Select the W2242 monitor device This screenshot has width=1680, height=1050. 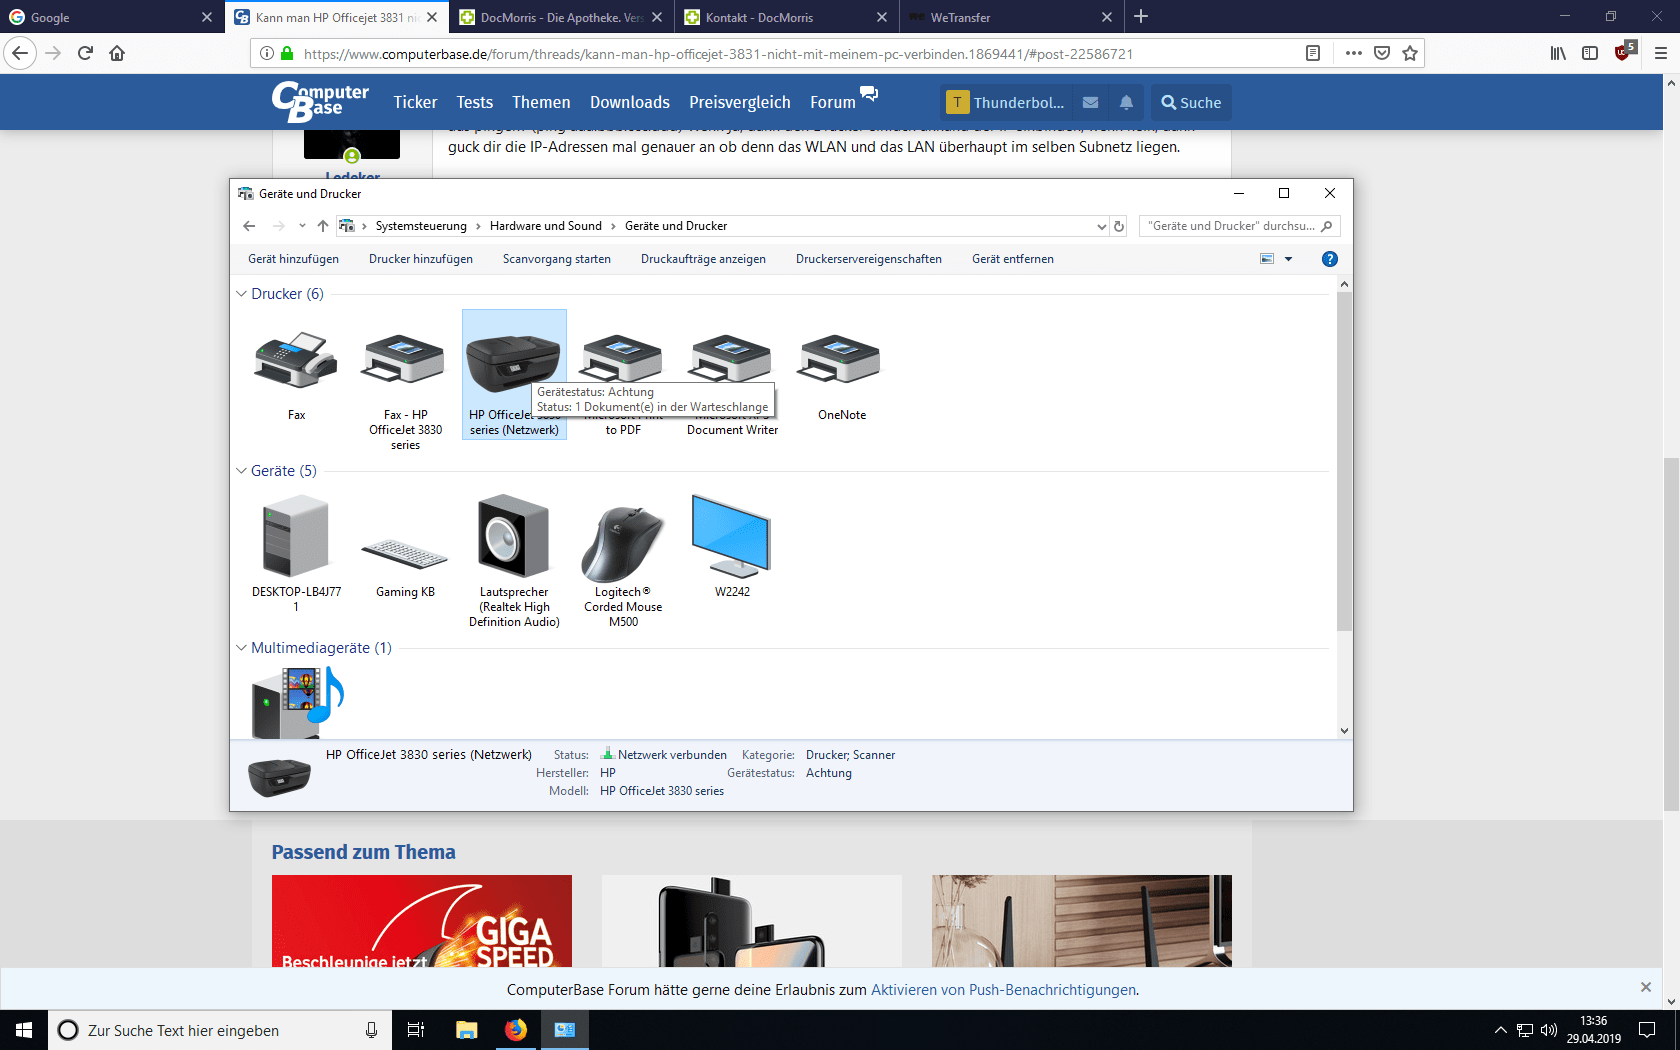[732, 546]
